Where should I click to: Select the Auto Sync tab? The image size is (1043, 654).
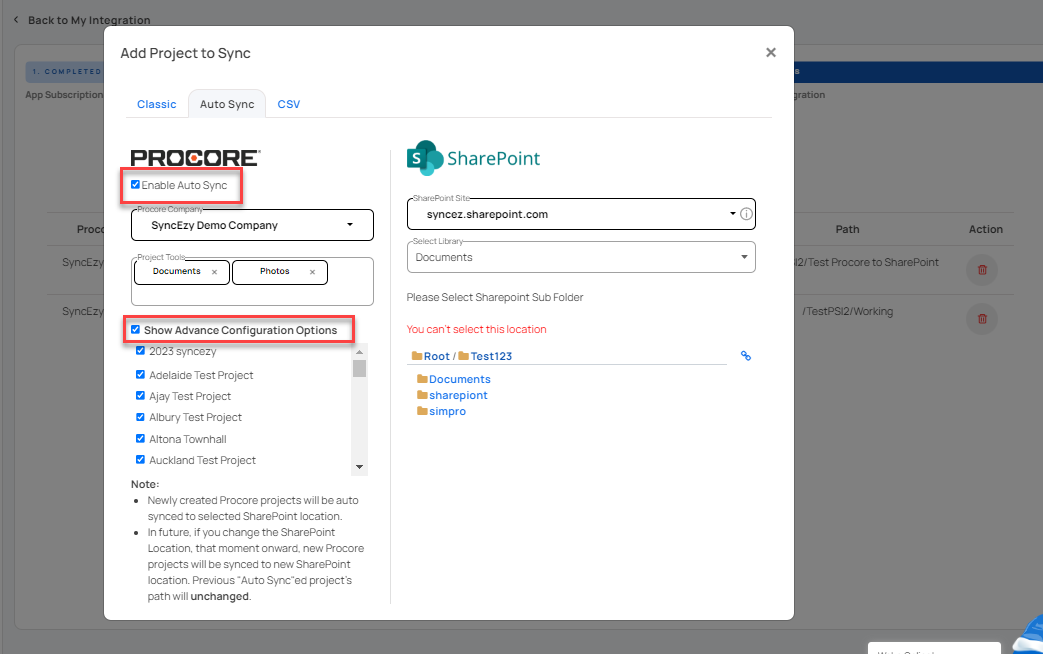click(x=227, y=104)
